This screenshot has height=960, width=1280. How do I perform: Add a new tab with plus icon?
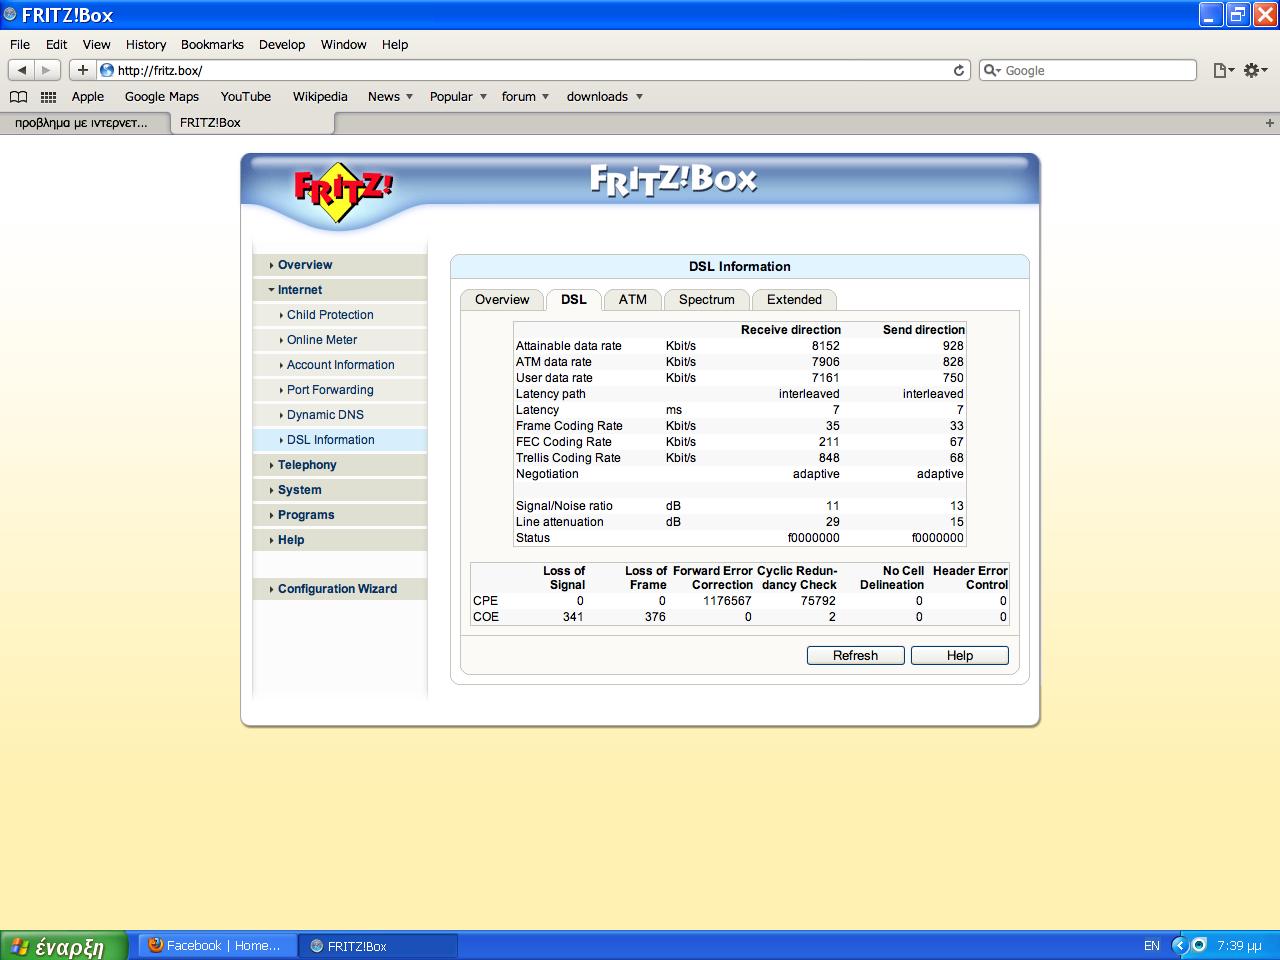point(1270,123)
